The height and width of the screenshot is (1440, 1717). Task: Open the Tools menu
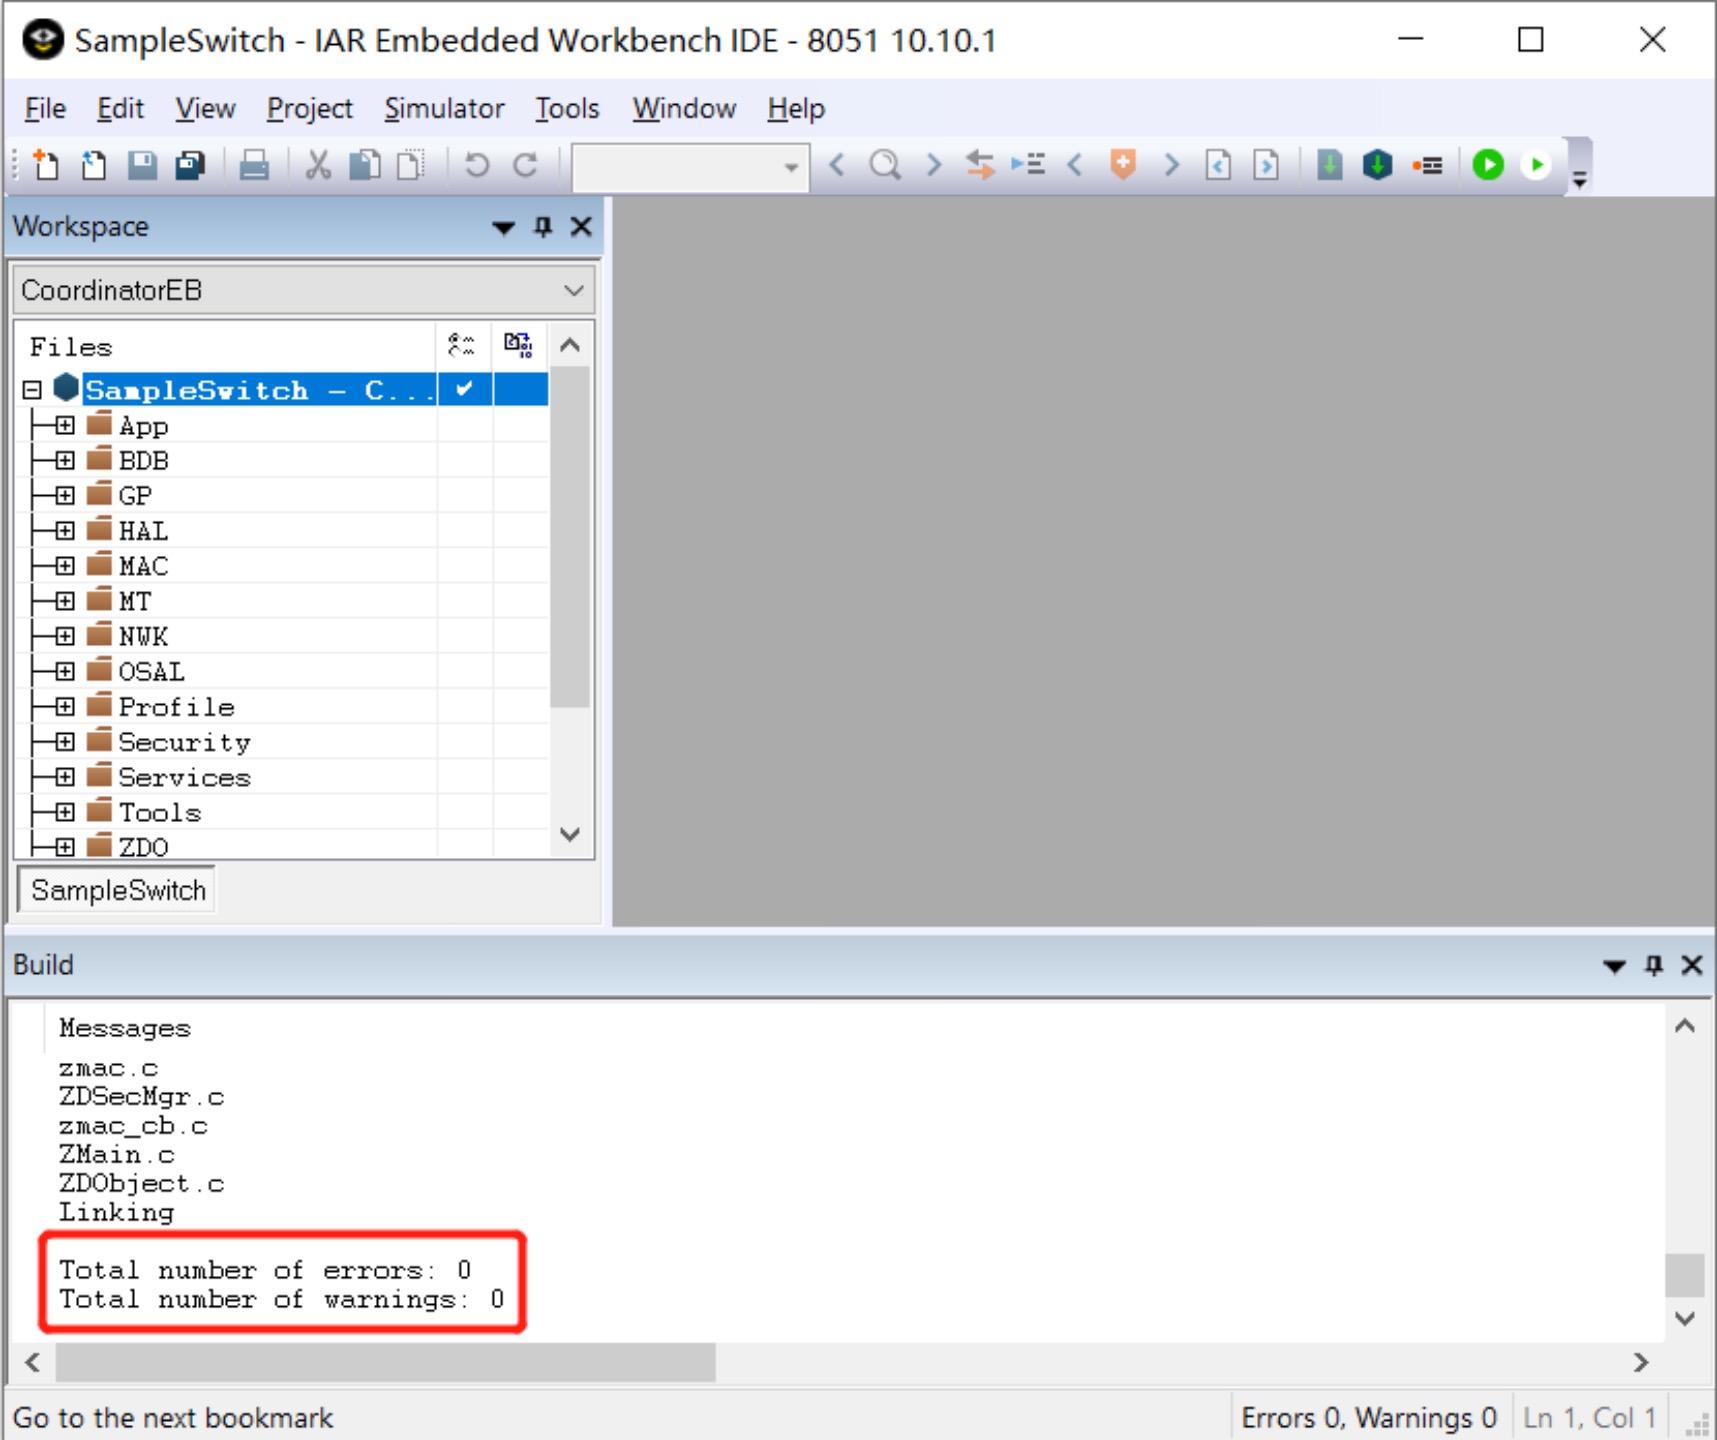pos(567,108)
